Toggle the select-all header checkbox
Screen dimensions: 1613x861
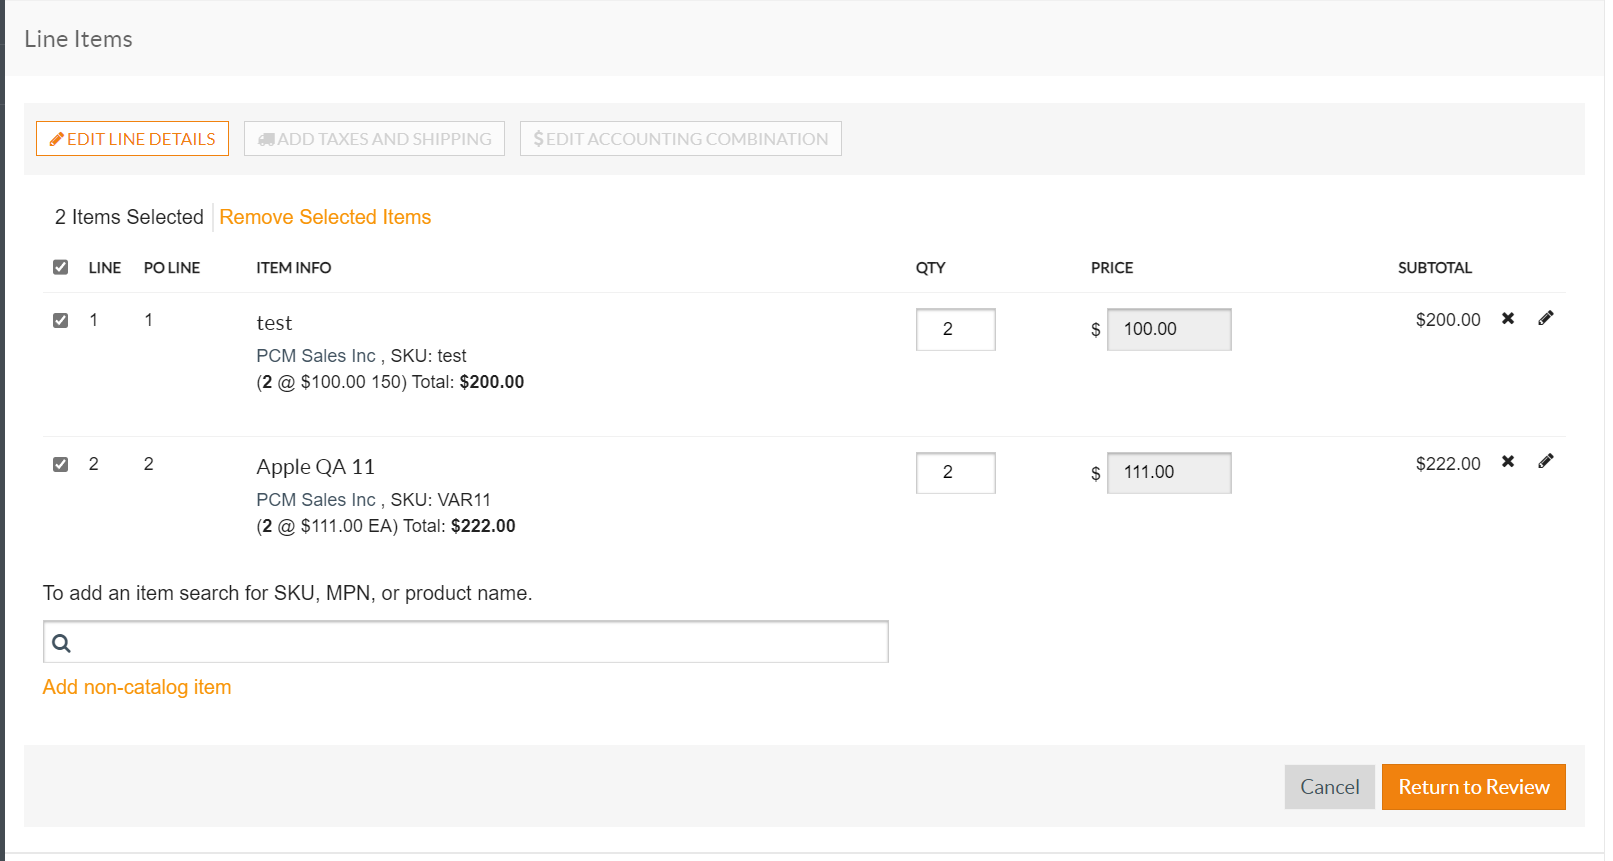pos(61,267)
